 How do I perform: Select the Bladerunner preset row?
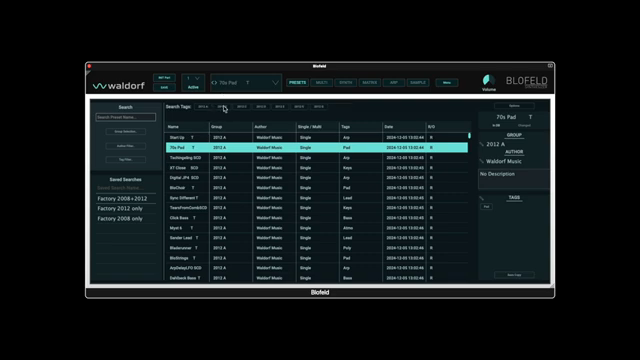[317, 248]
